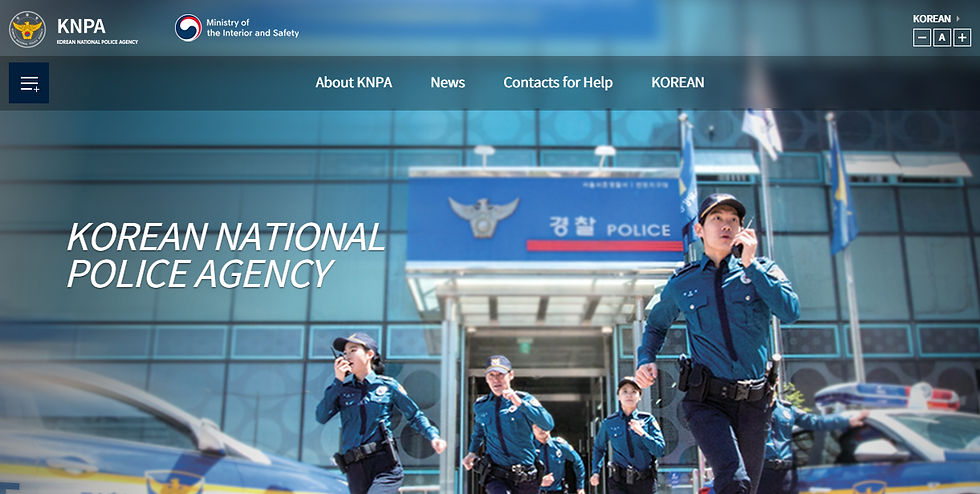980x494 pixels.
Task: Switch language via top-right KOREAN link
Action: point(936,19)
